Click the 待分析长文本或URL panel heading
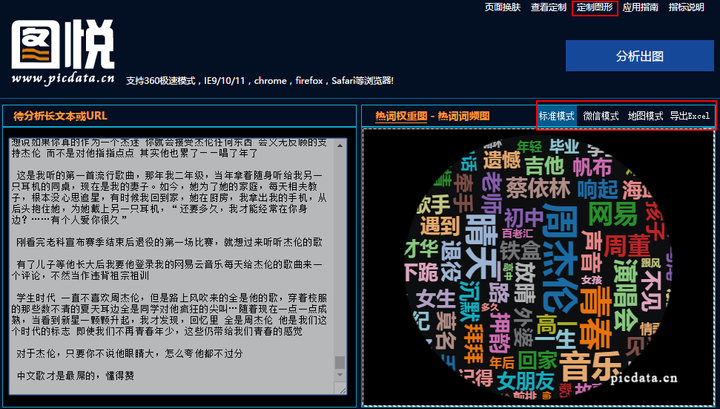Screen dimensions: 720x409 point(60,116)
